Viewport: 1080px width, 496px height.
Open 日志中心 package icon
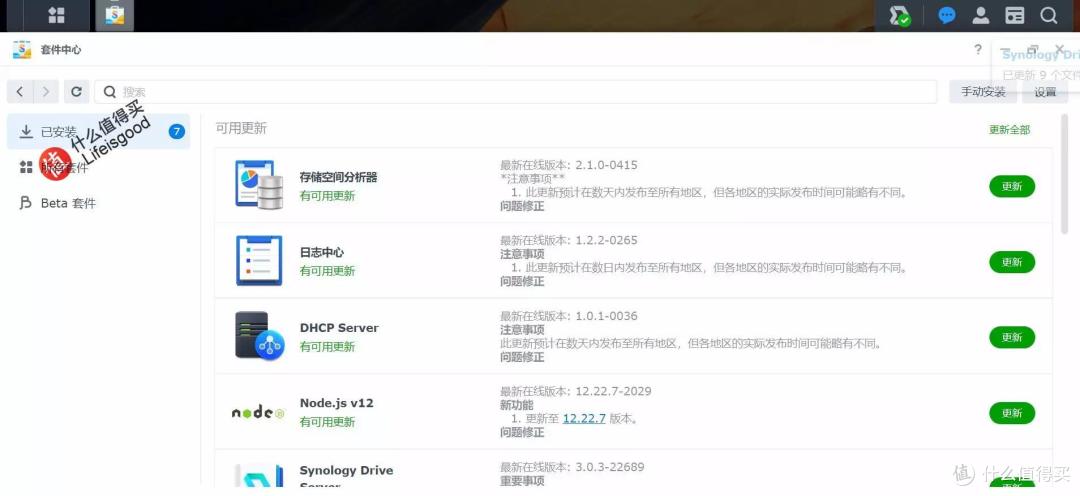(259, 260)
